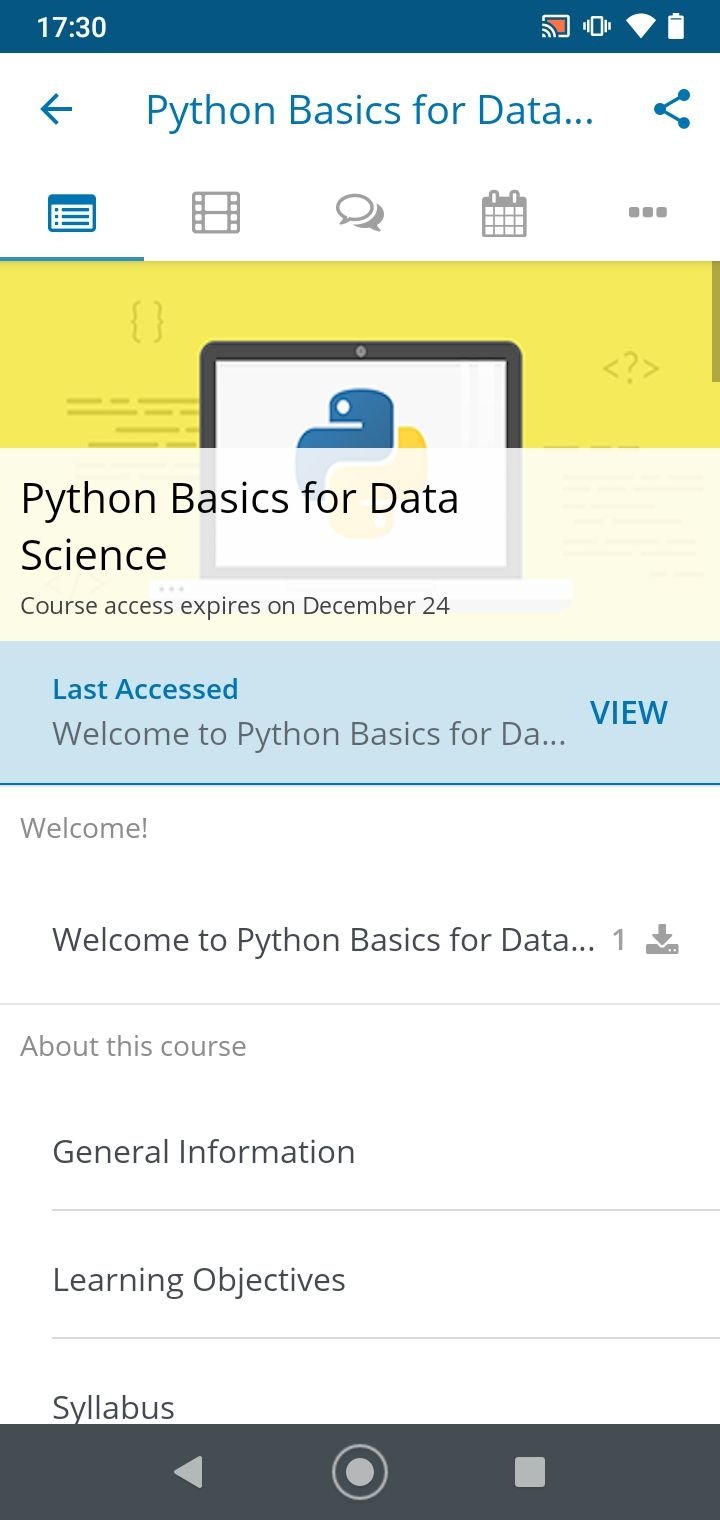The image size is (720, 1520).
Task: Tap the Android back navigation triangle
Action: [188, 1472]
